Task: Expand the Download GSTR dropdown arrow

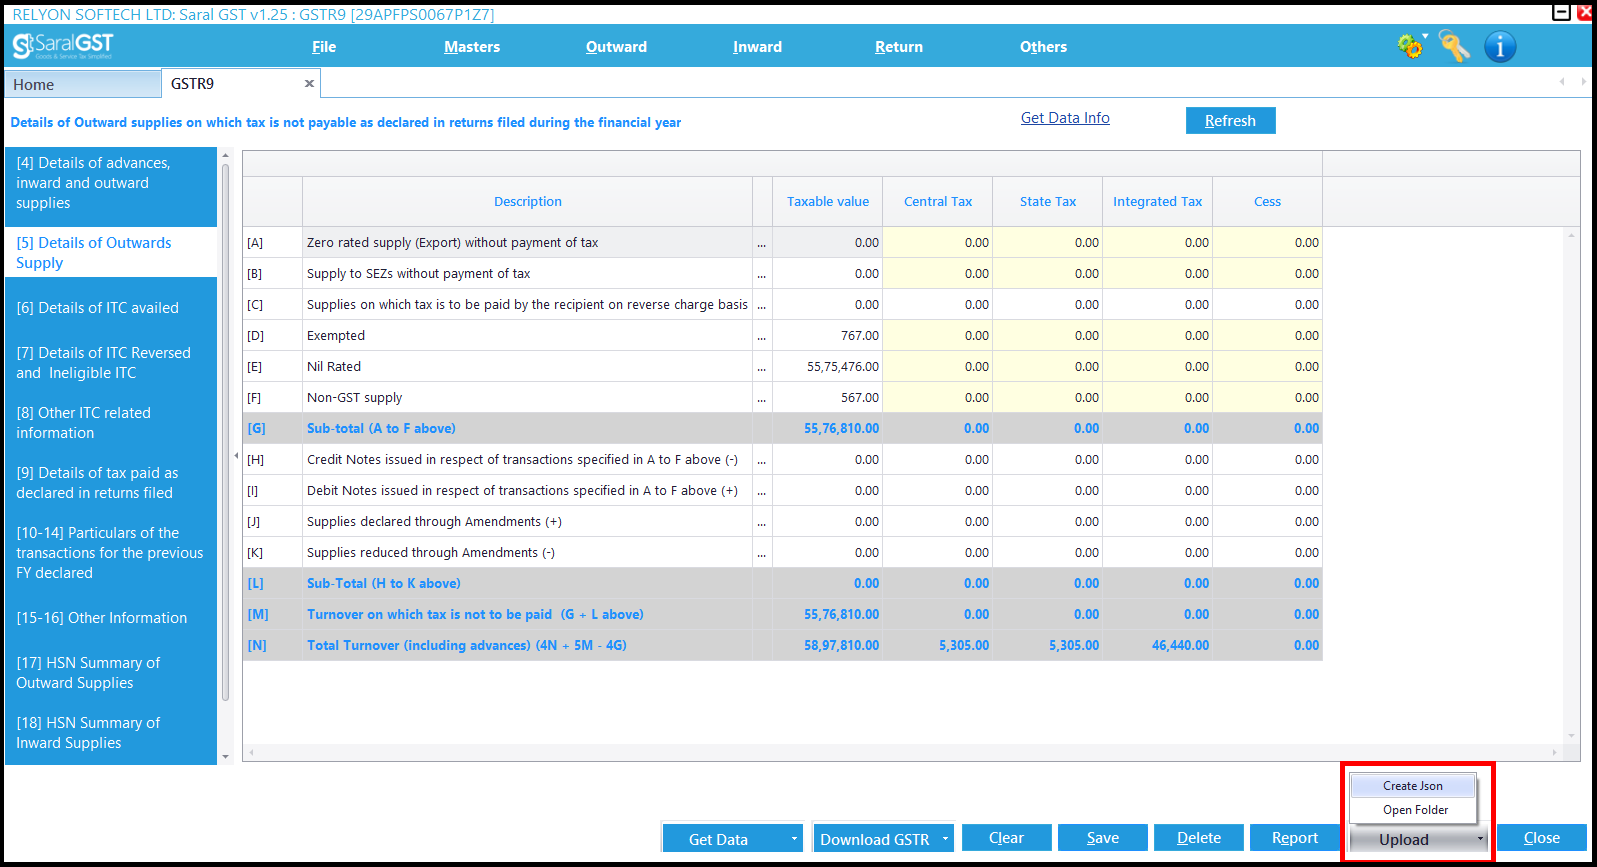Action: point(945,839)
